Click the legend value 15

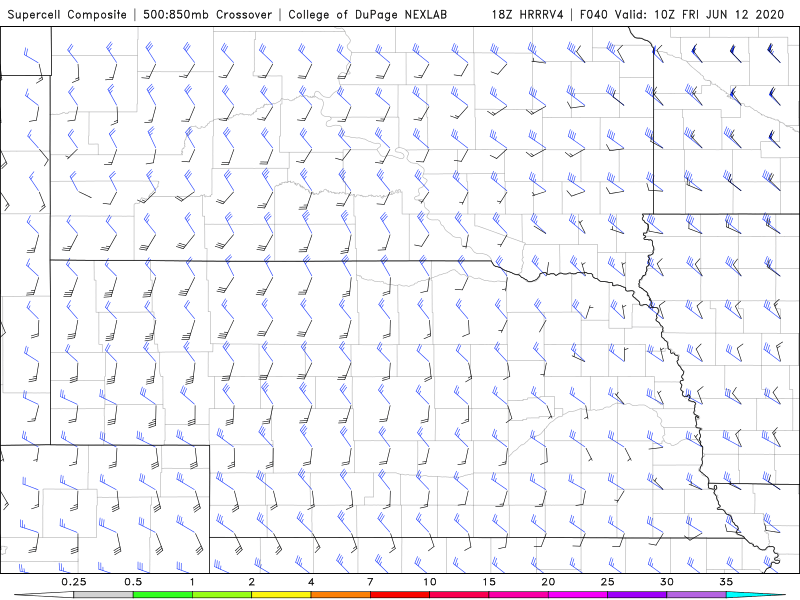[489, 582]
